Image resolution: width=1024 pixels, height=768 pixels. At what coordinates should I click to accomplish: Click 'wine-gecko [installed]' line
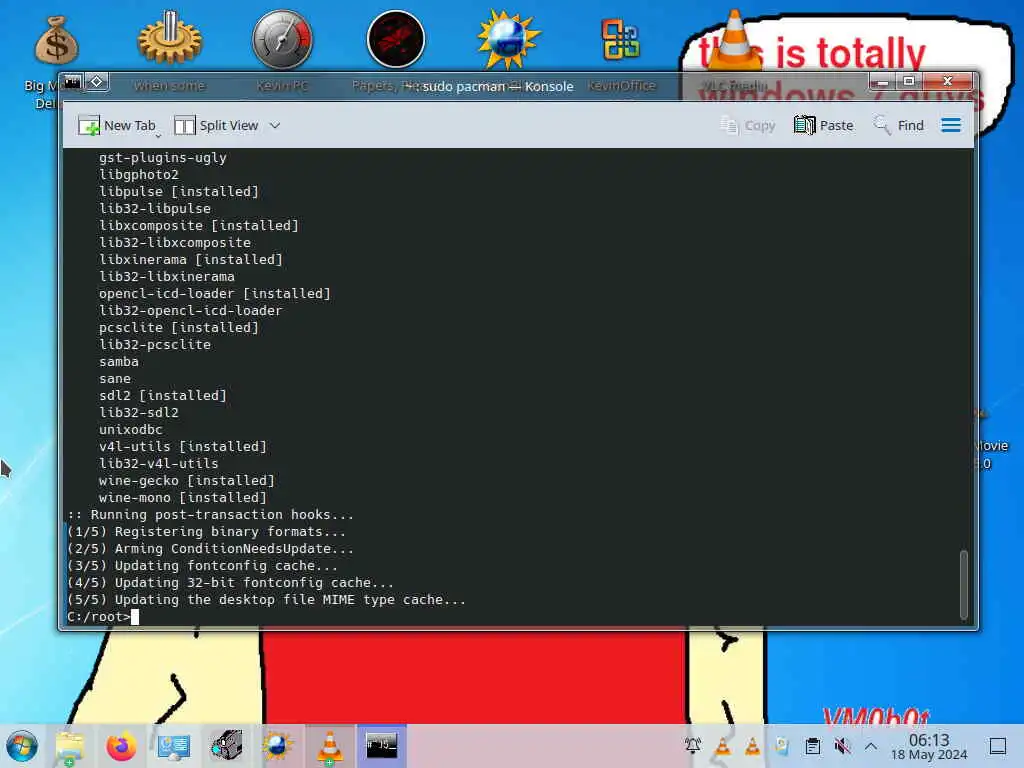(187, 480)
